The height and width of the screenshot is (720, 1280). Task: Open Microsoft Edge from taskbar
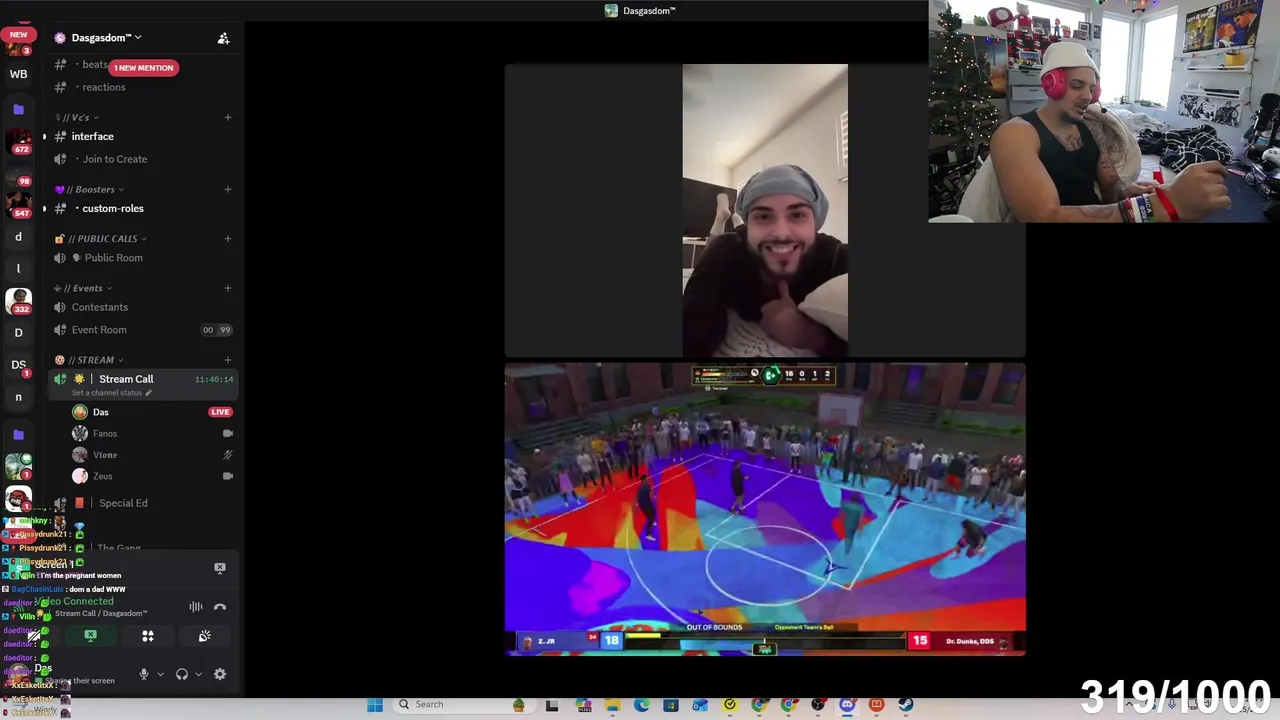pos(642,705)
